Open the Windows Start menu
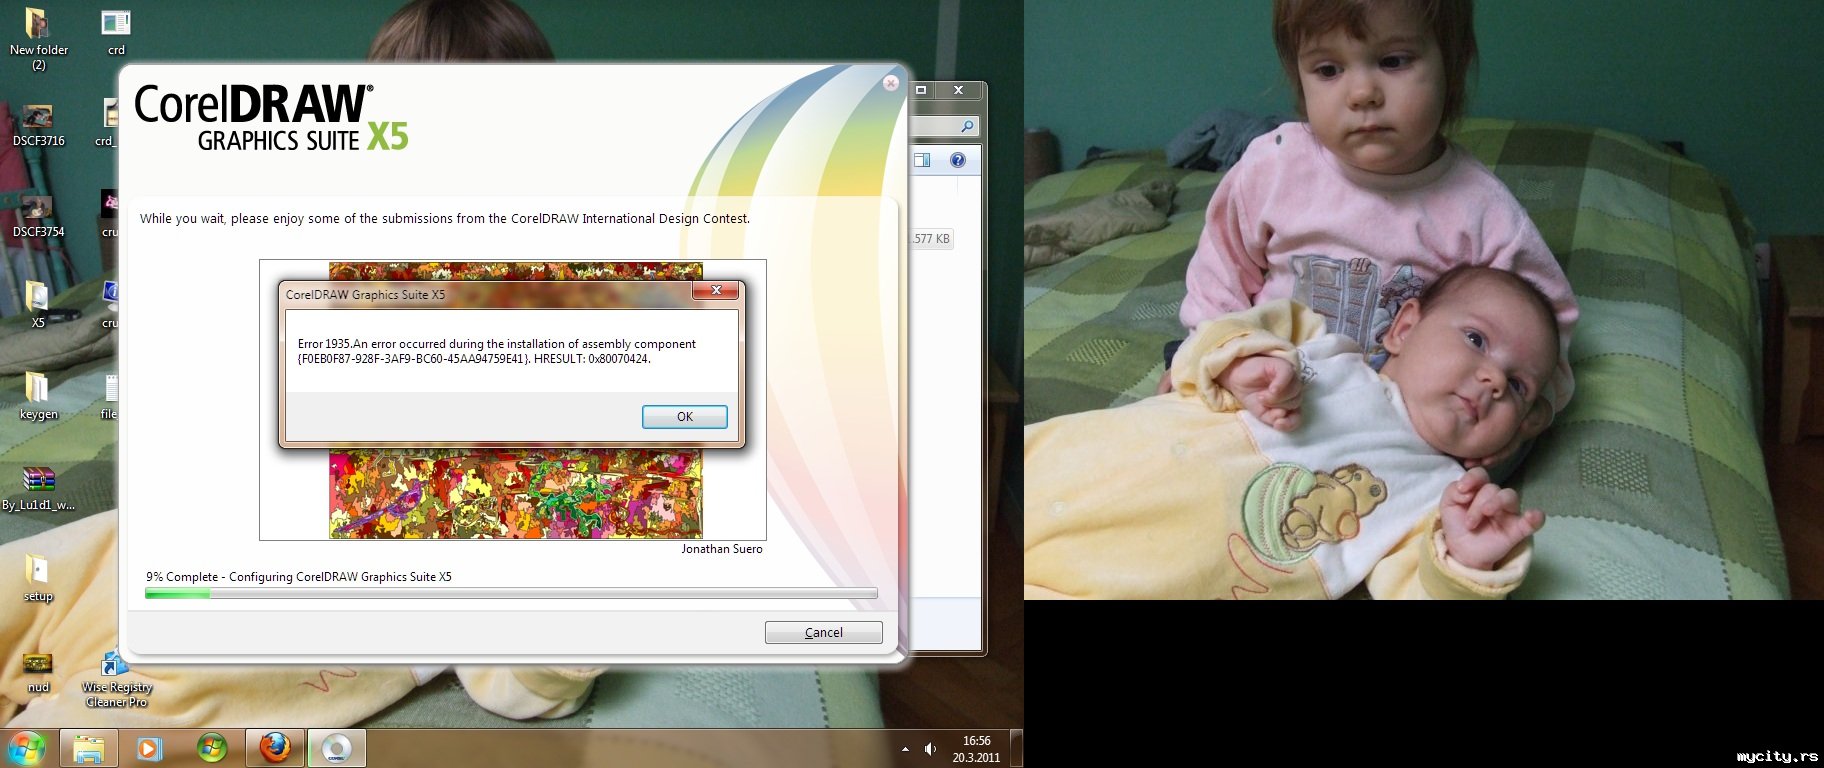 pyautogui.click(x=27, y=748)
